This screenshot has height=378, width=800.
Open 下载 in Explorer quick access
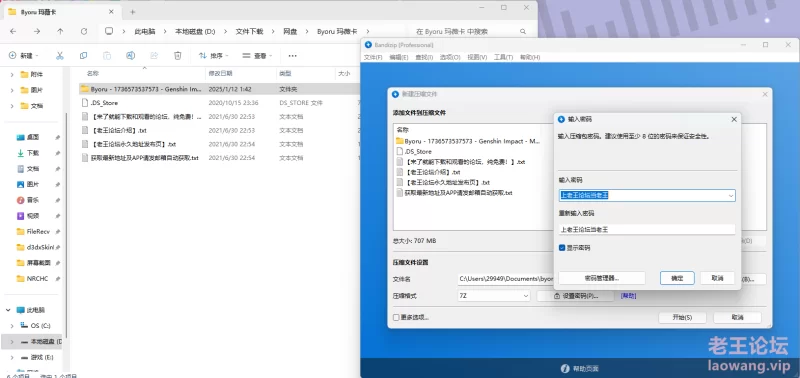tap(34, 153)
